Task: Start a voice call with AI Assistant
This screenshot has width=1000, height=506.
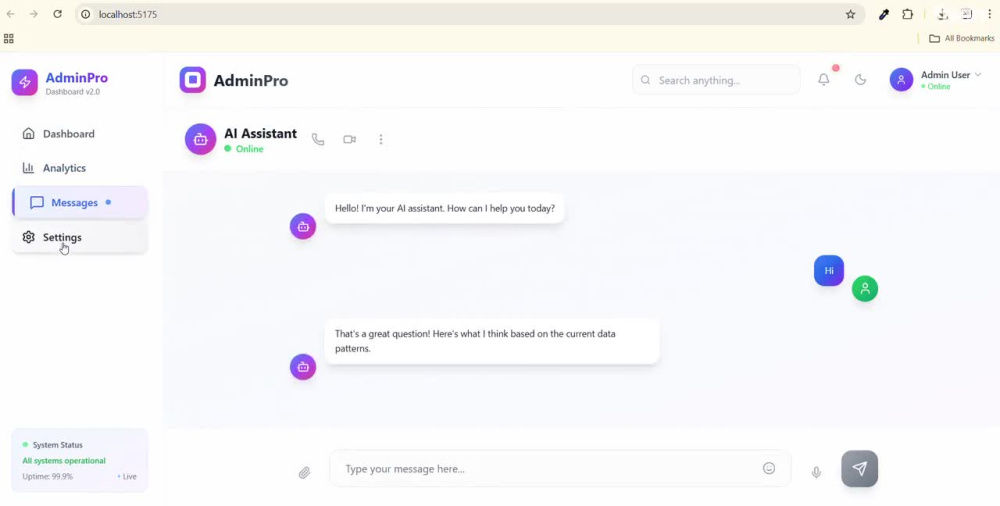Action: point(318,139)
